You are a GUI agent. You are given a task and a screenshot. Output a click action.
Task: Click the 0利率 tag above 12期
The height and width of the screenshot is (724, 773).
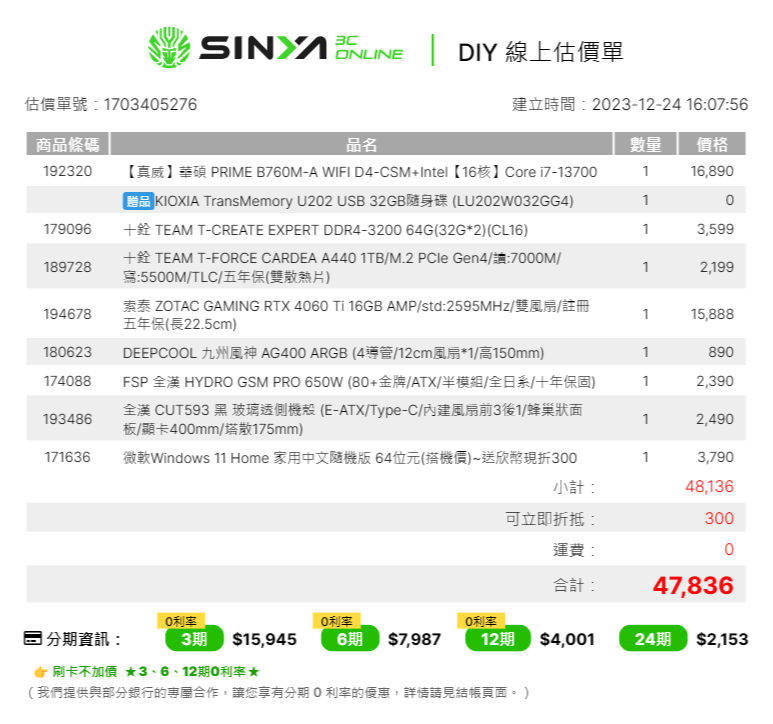[481, 621]
